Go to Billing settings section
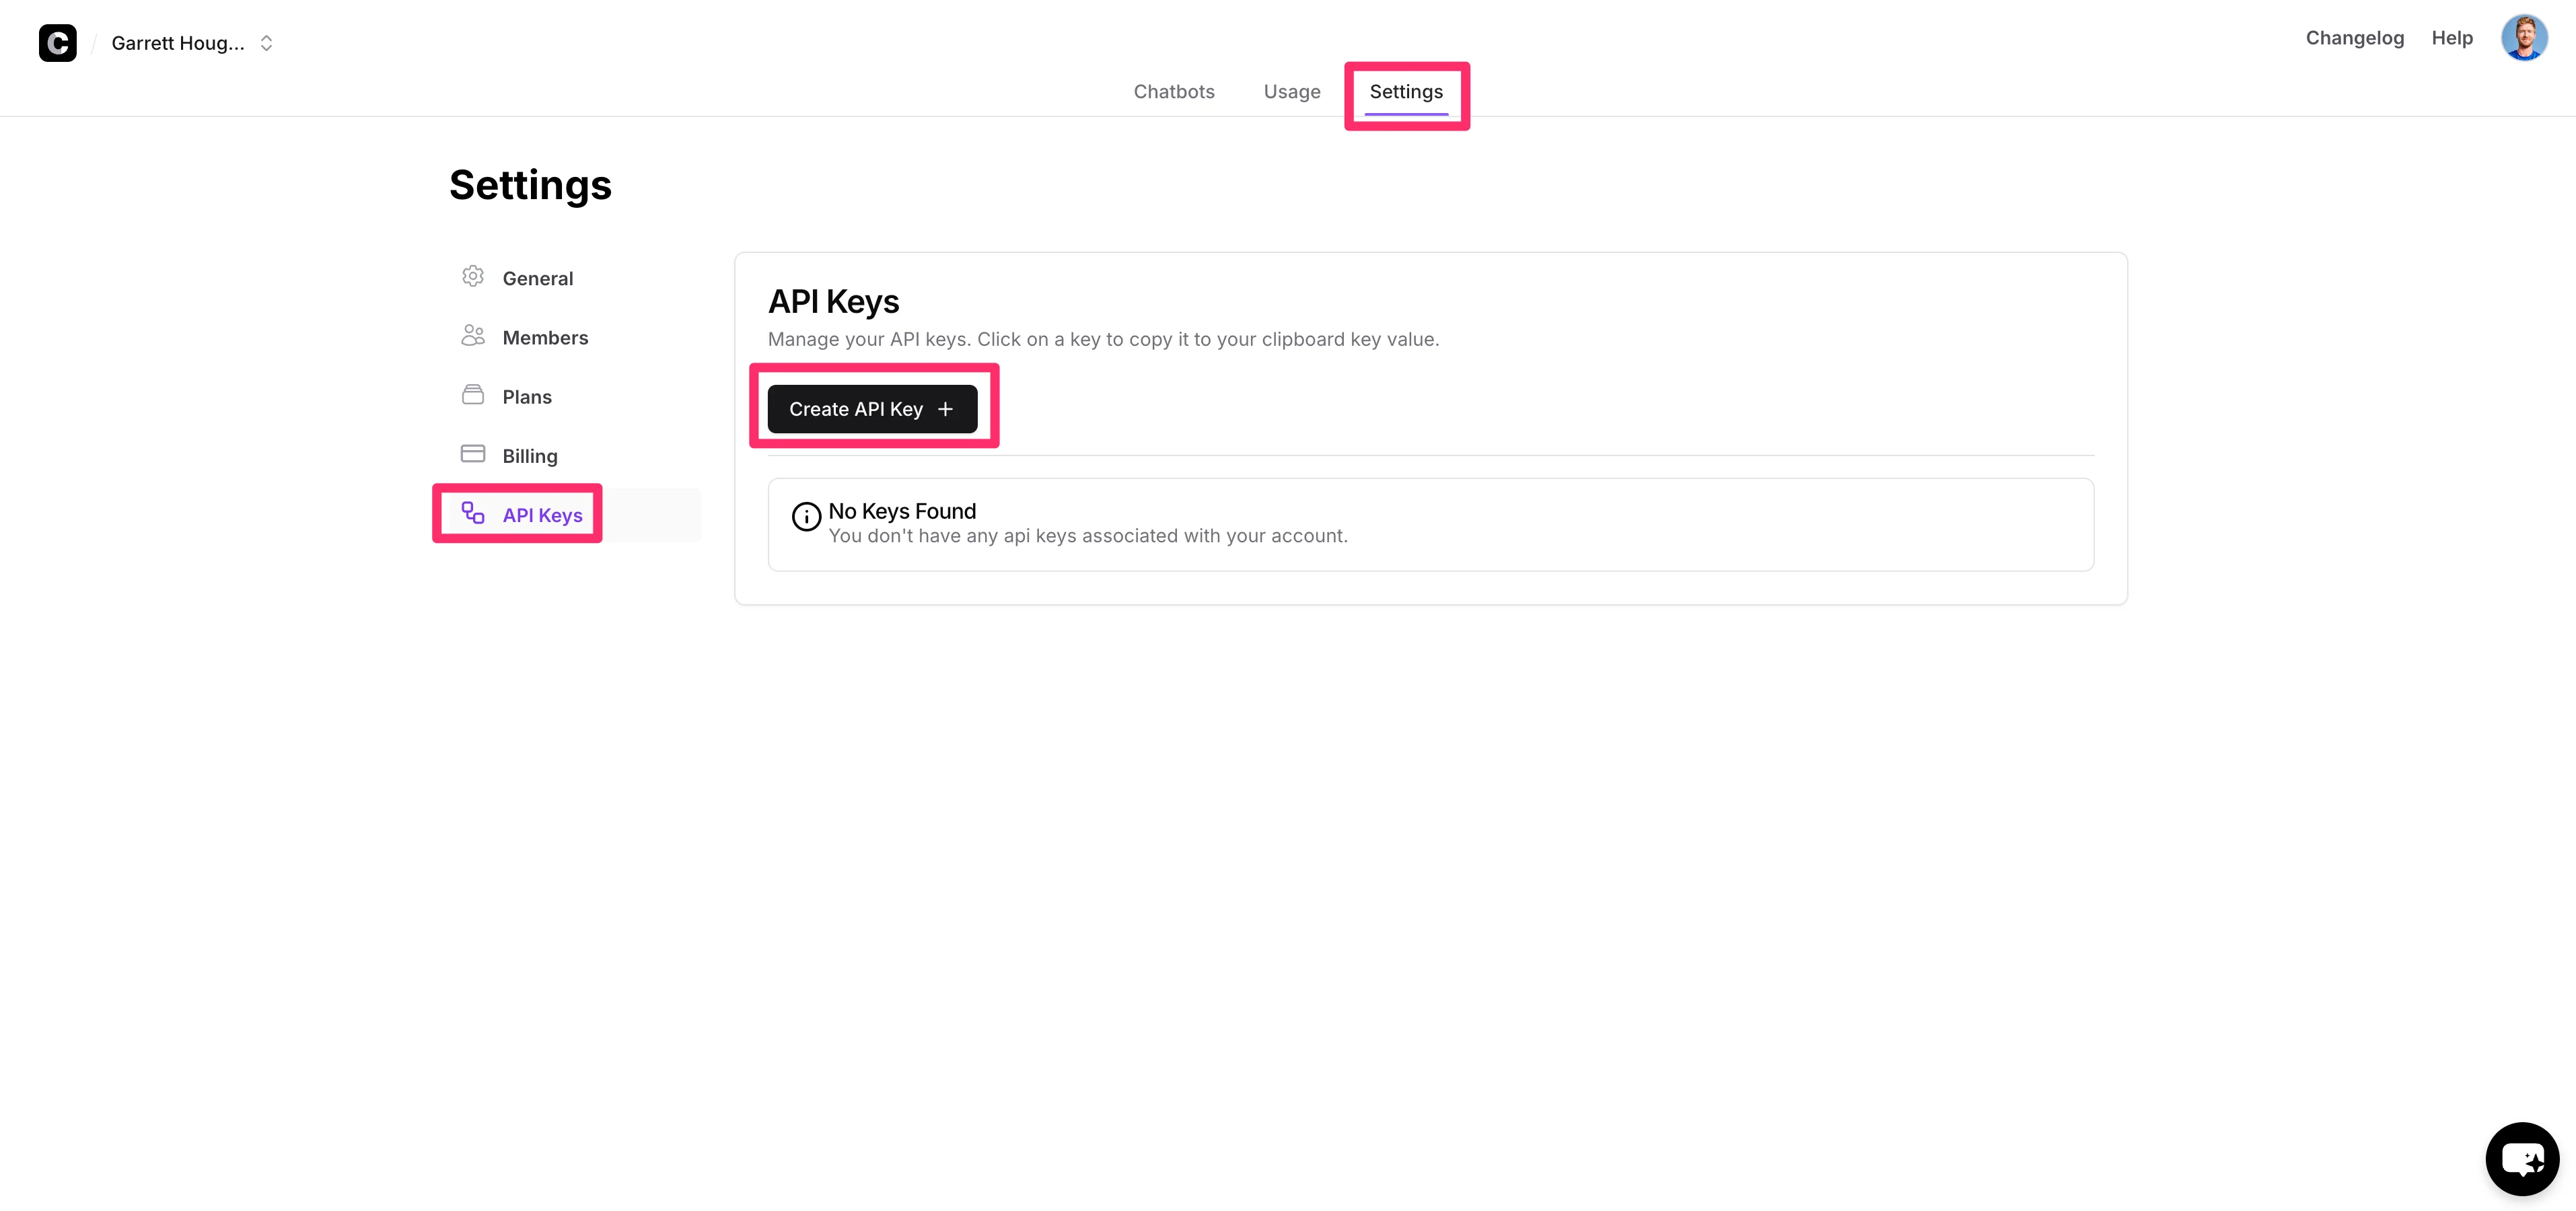The image size is (2576, 1211). click(x=530, y=456)
